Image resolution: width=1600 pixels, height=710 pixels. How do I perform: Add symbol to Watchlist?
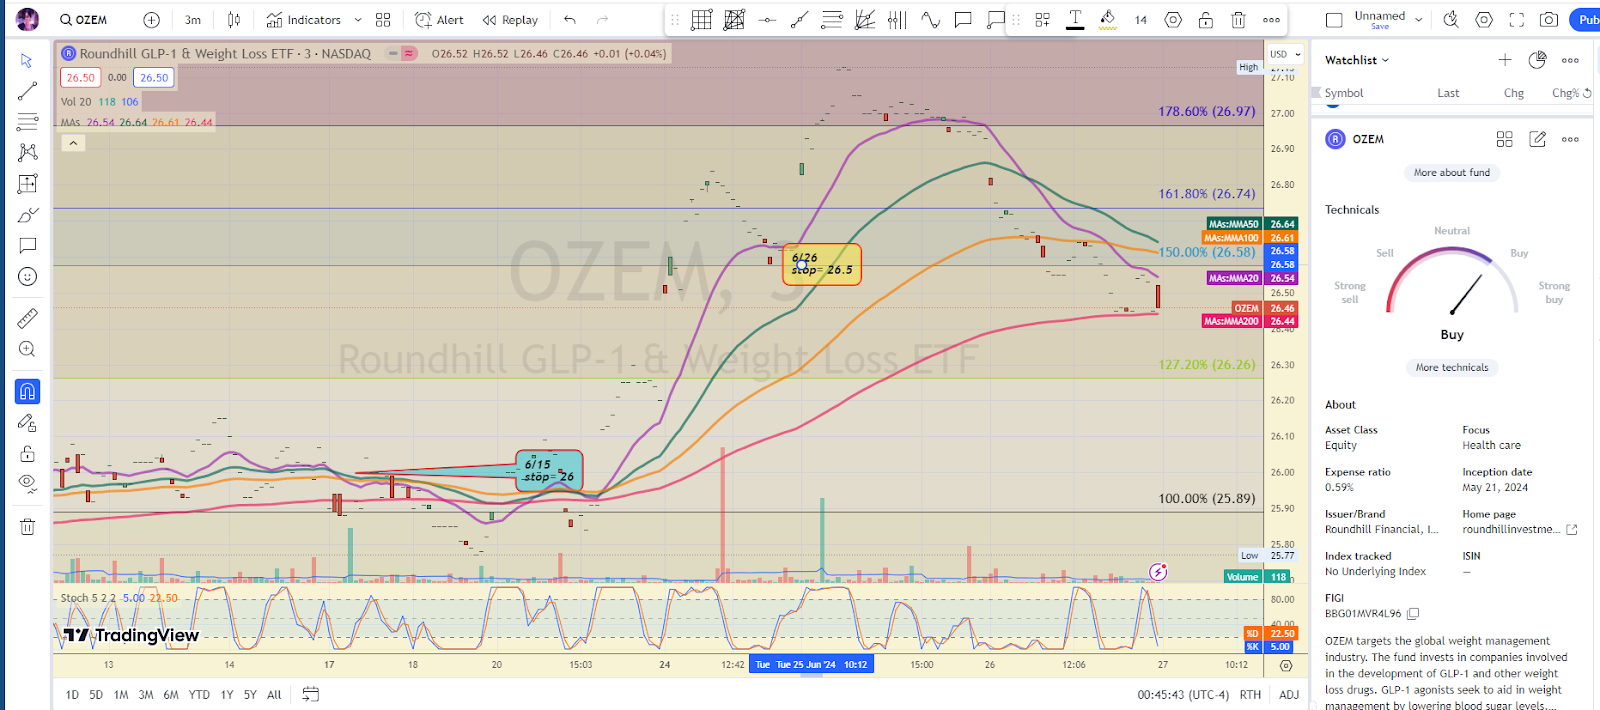pos(1505,60)
